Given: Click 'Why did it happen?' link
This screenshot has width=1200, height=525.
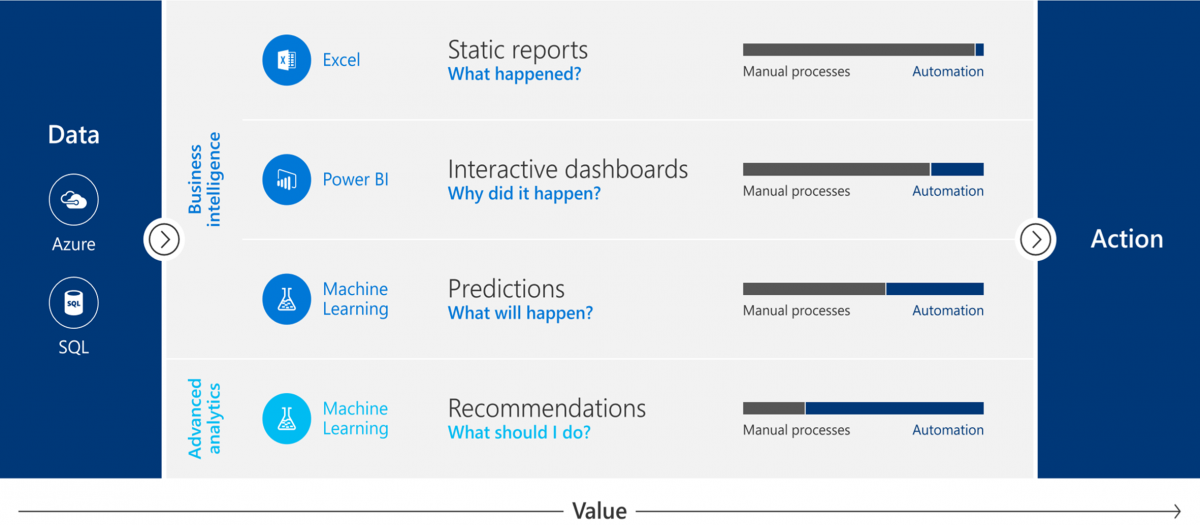Looking at the screenshot, I should [x=524, y=194].
